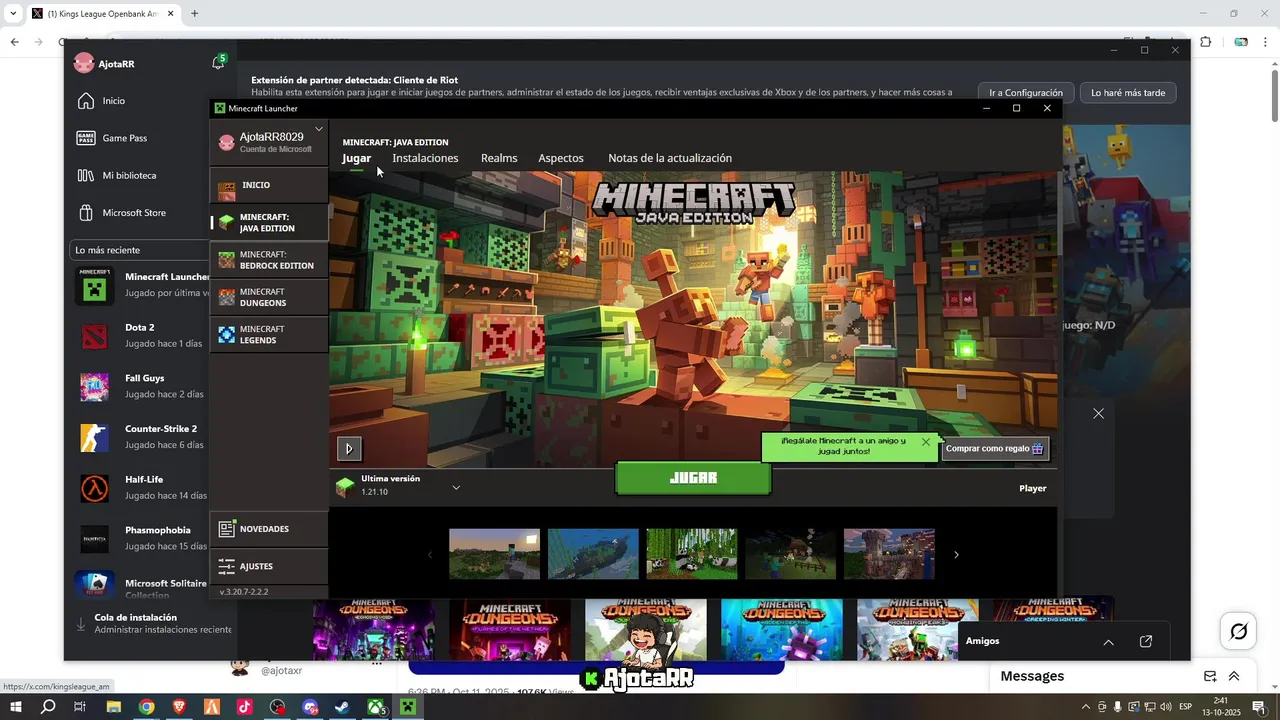Show hidden system tray icons

pyautogui.click(x=1086, y=707)
